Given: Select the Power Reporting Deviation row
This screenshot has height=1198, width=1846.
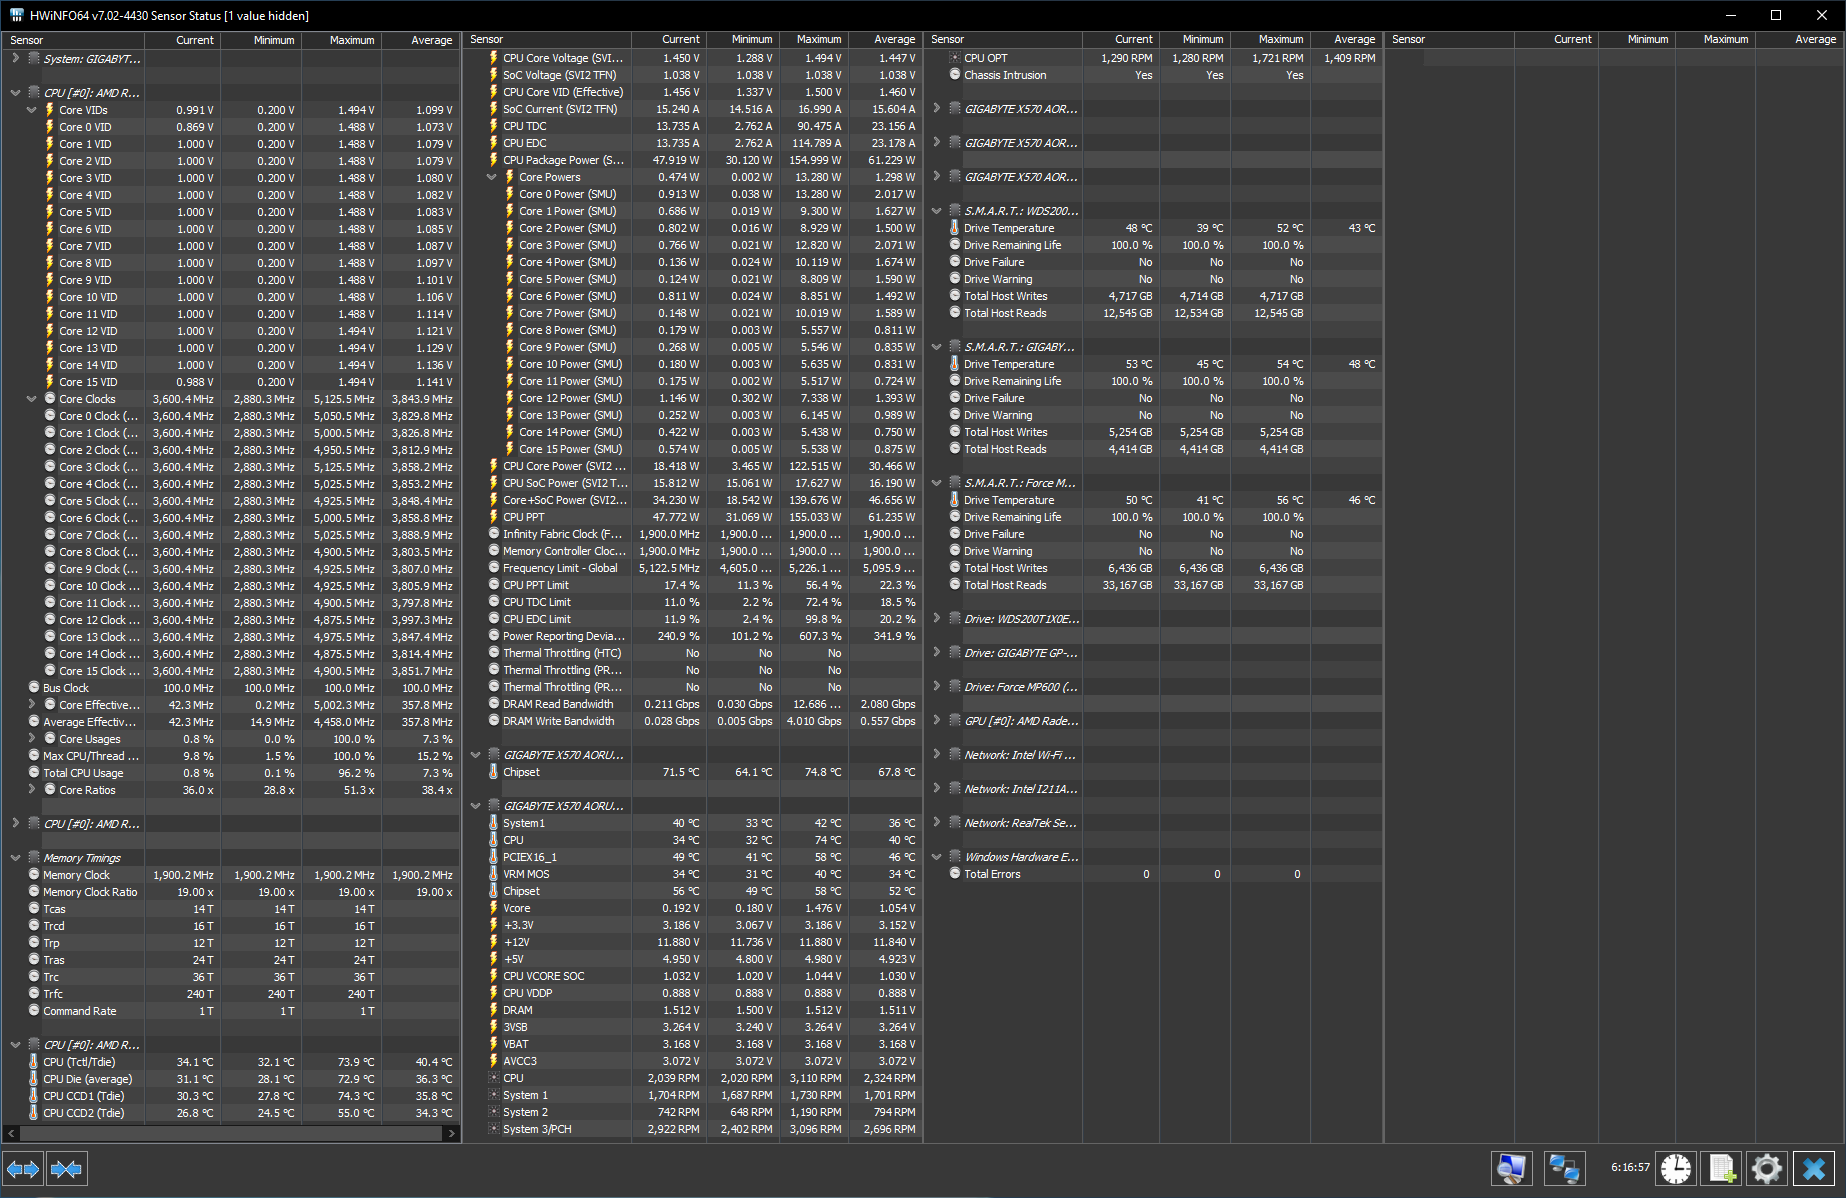Looking at the screenshot, I should point(701,636).
